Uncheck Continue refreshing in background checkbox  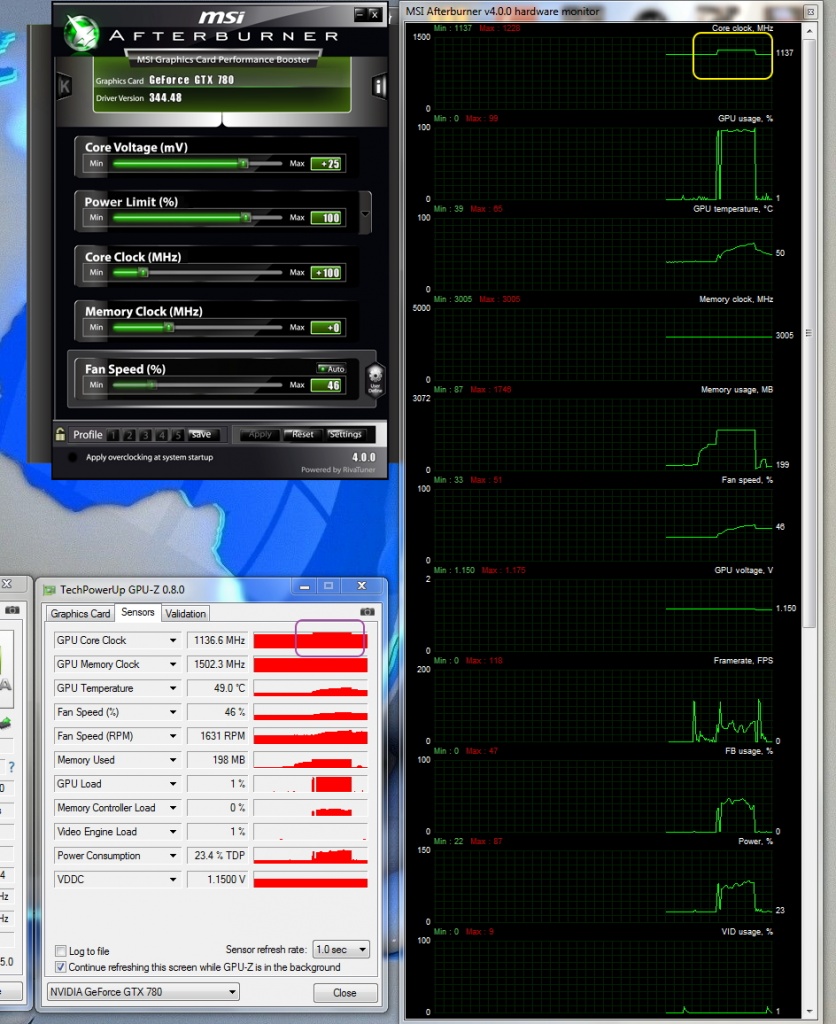point(61,967)
